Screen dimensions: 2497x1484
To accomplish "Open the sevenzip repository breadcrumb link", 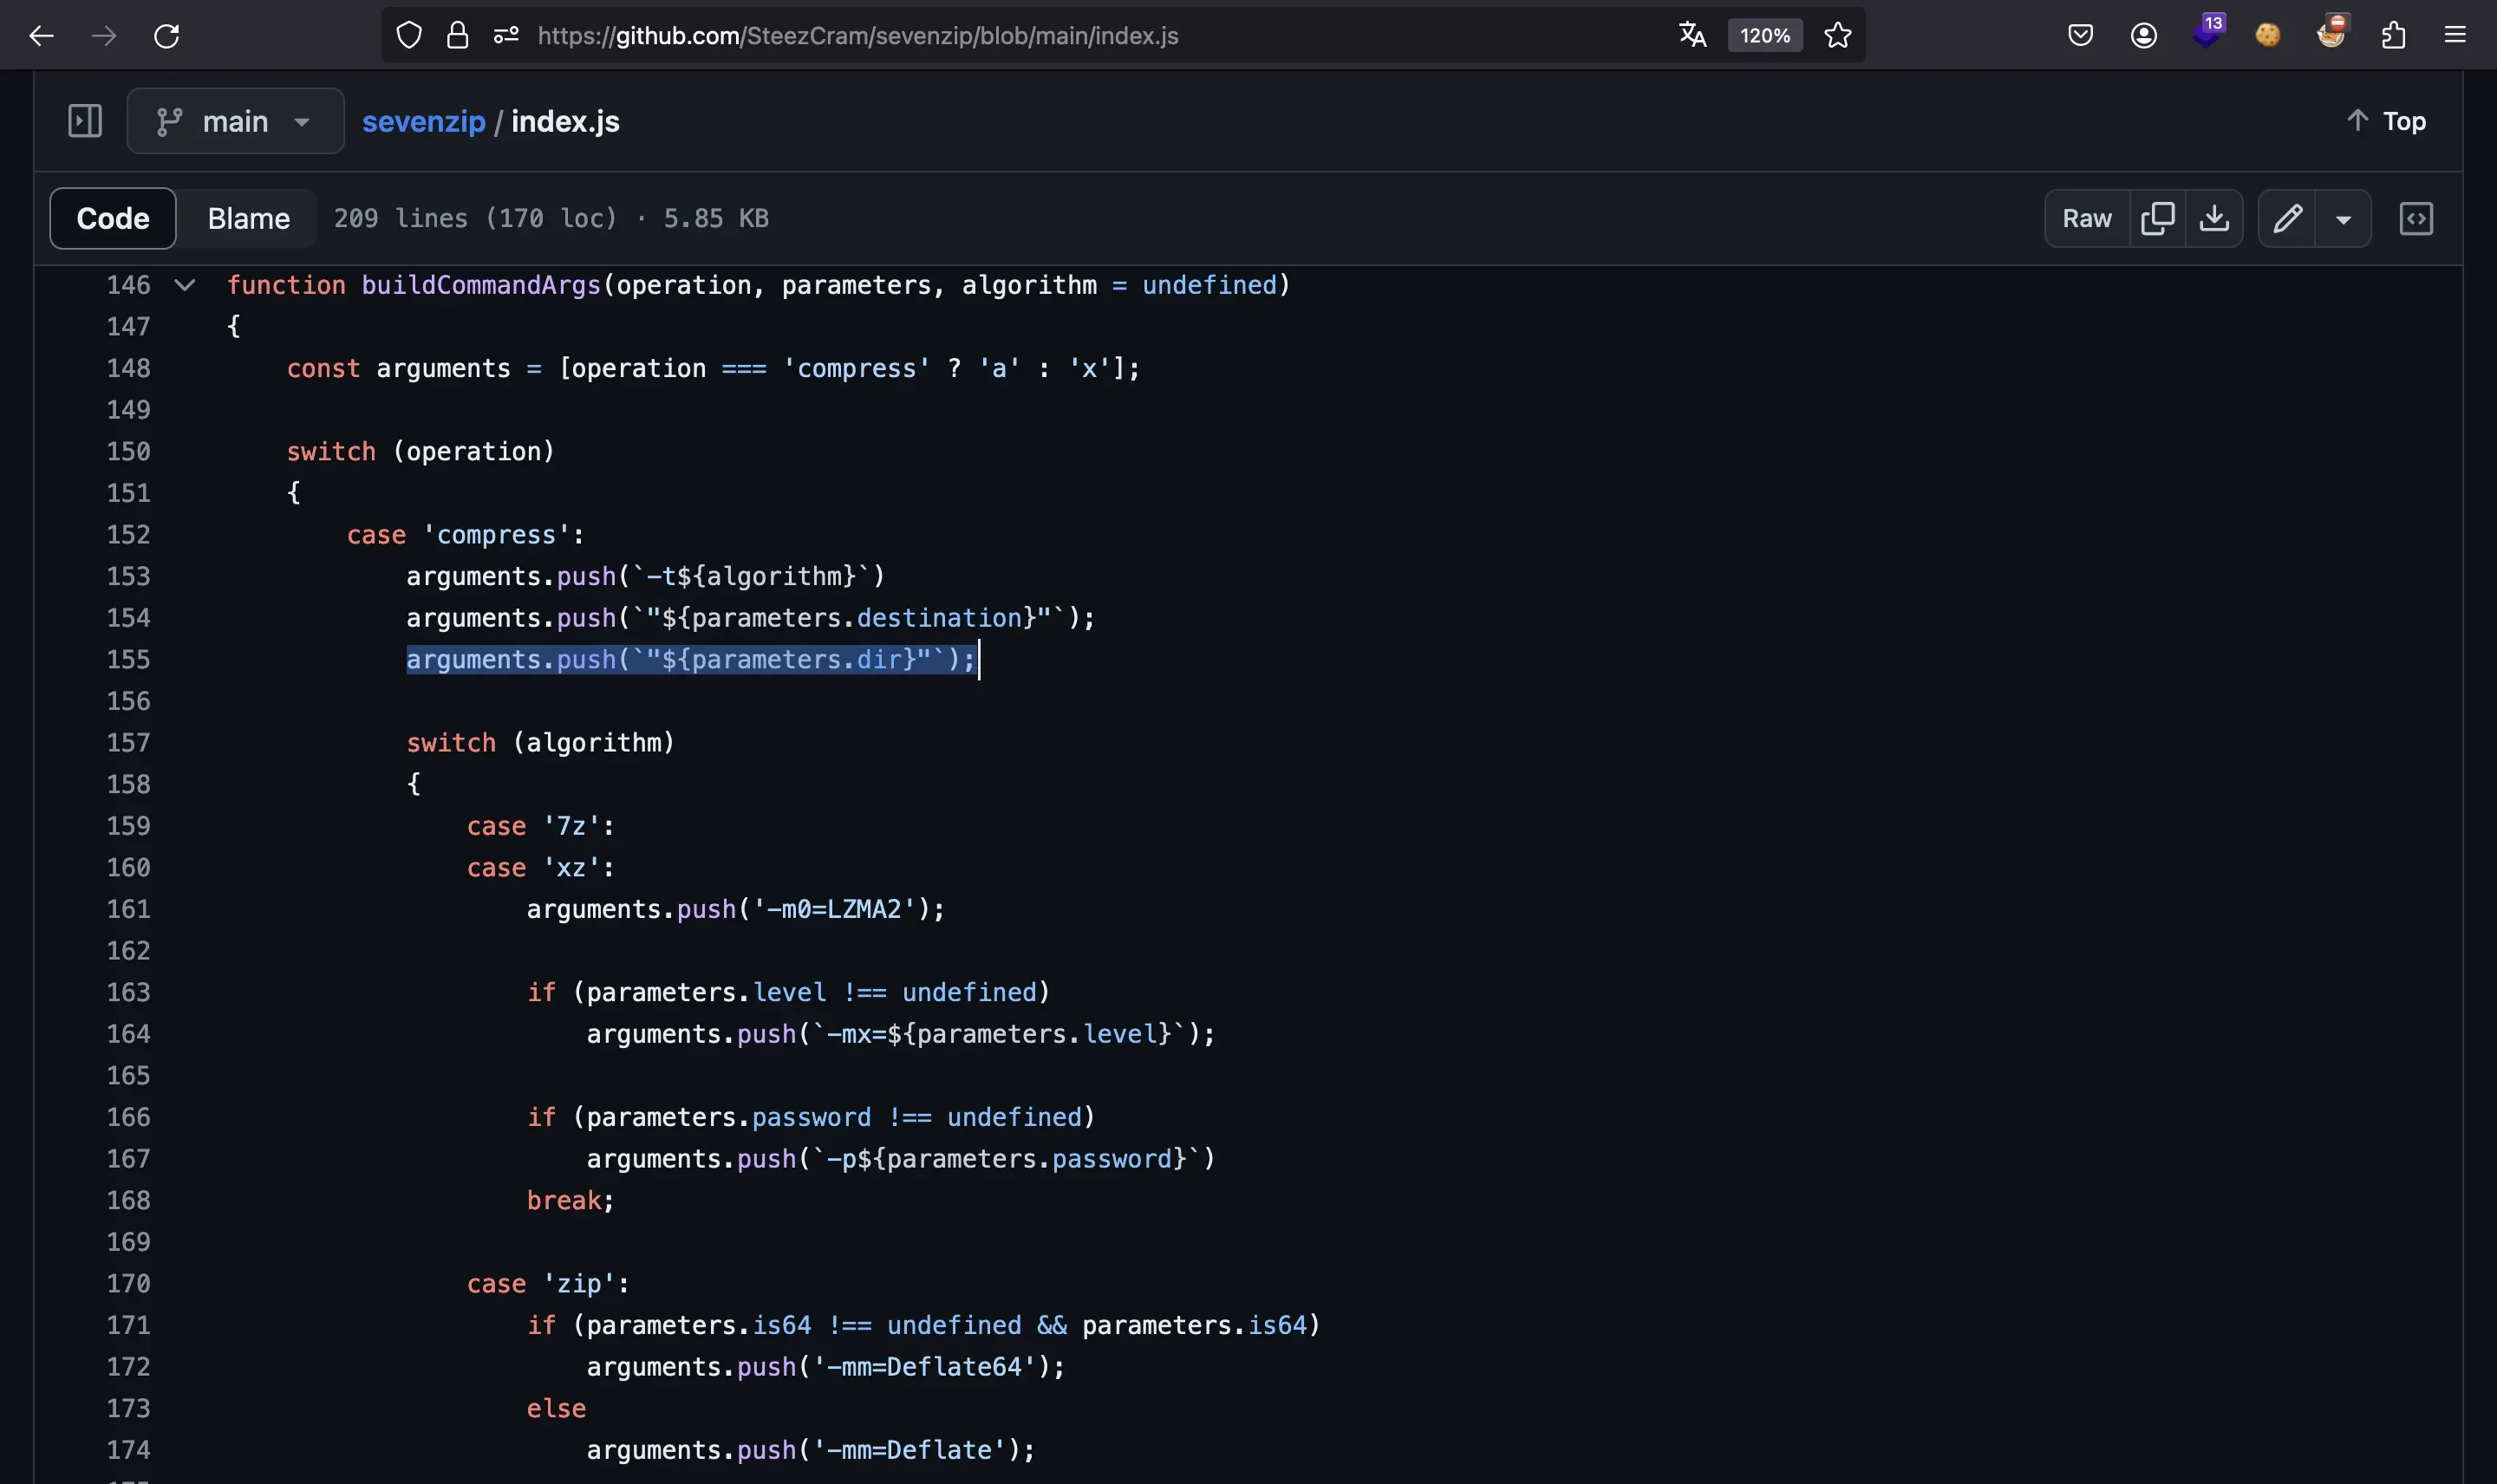I will tap(423, 121).
